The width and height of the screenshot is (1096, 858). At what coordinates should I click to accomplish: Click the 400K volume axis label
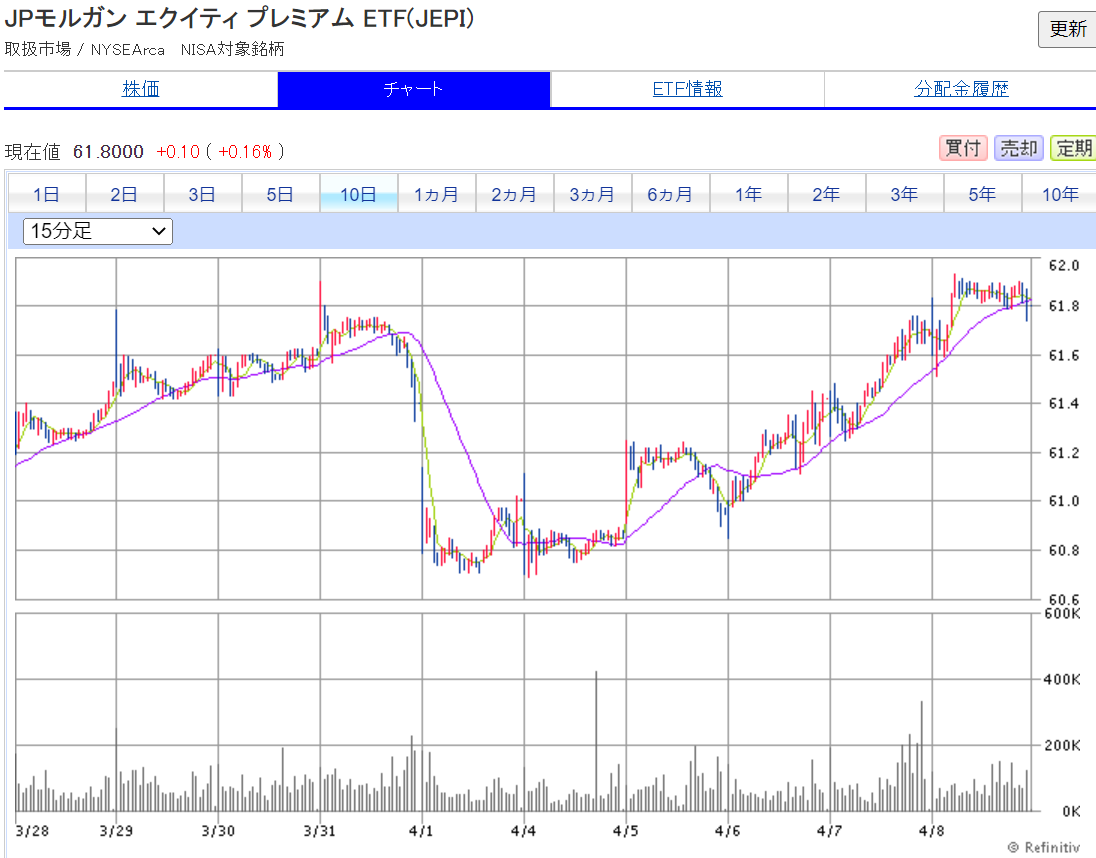tap(1062, 679)
